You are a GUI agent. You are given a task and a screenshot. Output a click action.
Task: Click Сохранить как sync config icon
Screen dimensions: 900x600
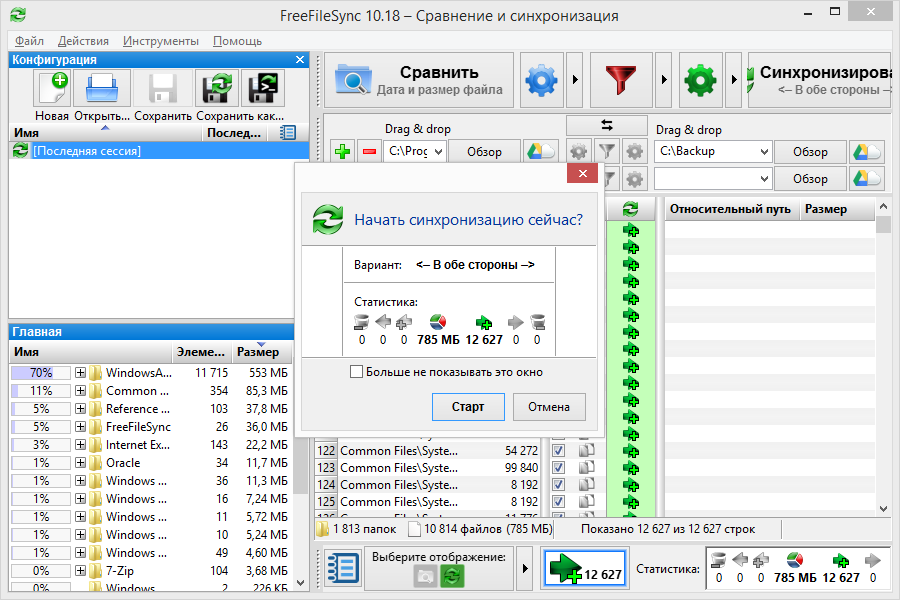[x=216, y=90]
